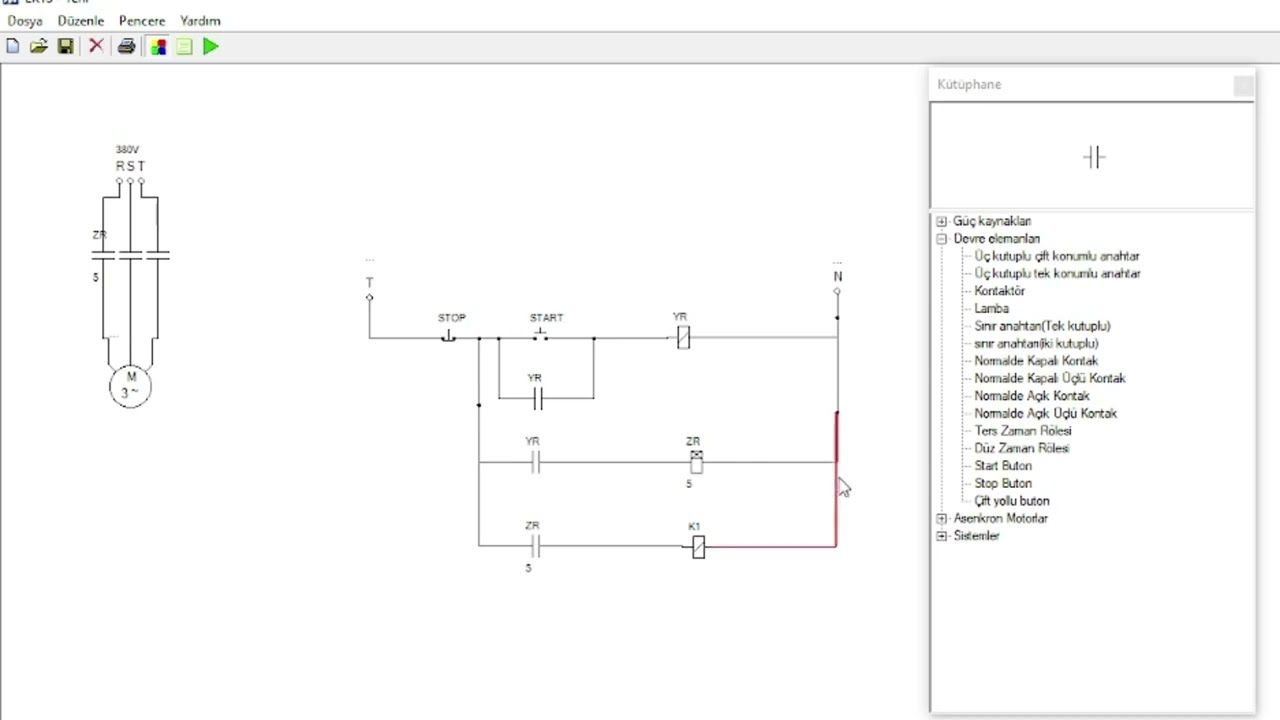The image size is (1280, 720).
Task: Select the ZR timer relay coil
Action: [x=696, y=461]
